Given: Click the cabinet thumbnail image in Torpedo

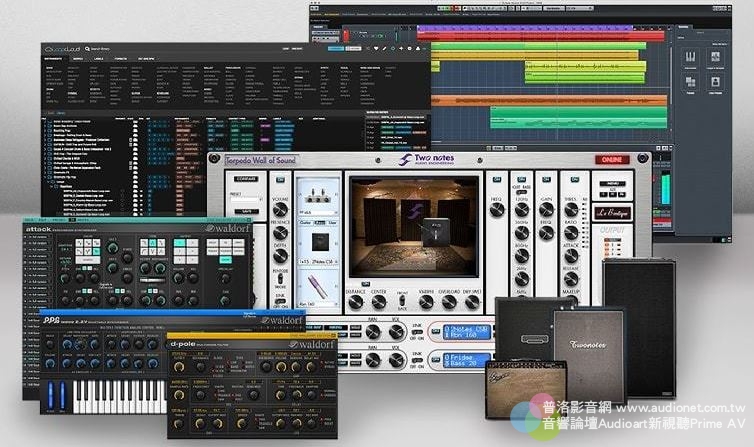Looking at the screenshot, I should pyautogui.click(x=320, y=242).
